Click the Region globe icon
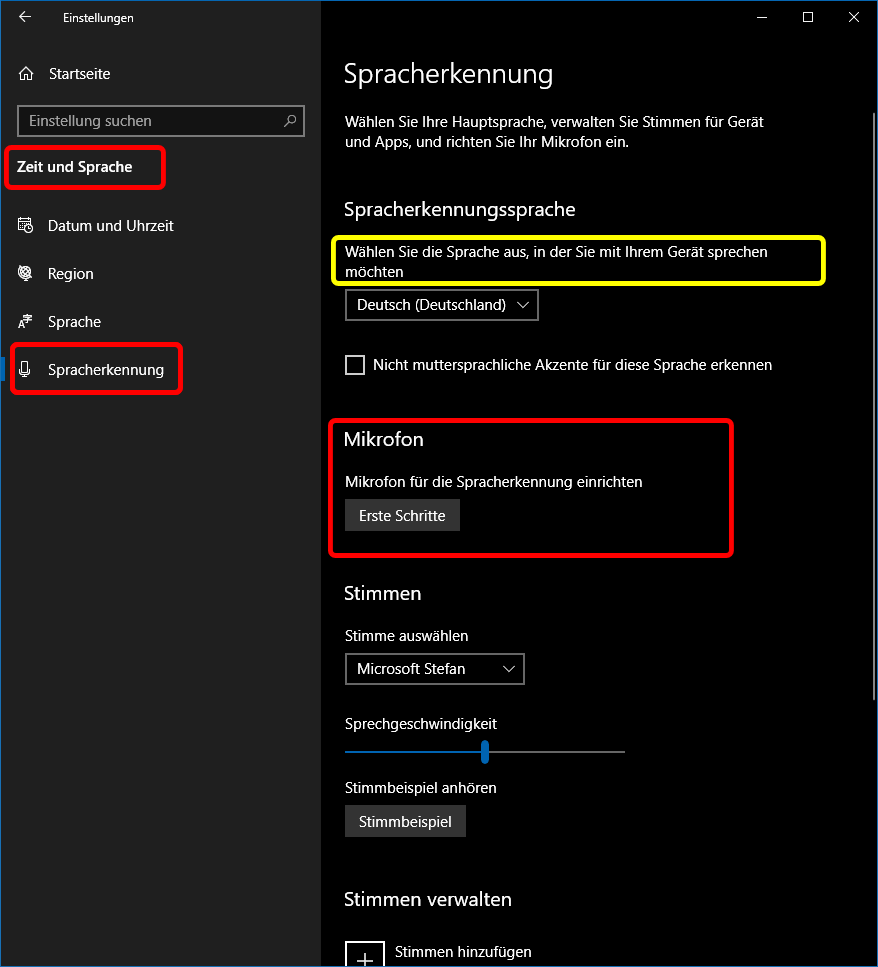Viewport: 878px width, 967px height. pos(26,274)
